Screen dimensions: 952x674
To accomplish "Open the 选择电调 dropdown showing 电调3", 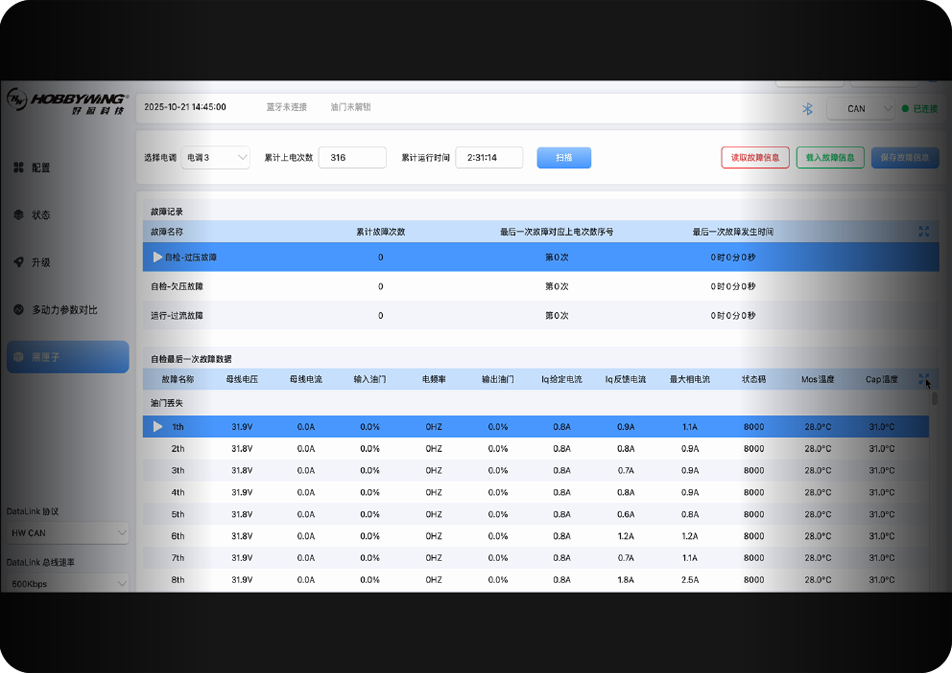I will 219,157.
